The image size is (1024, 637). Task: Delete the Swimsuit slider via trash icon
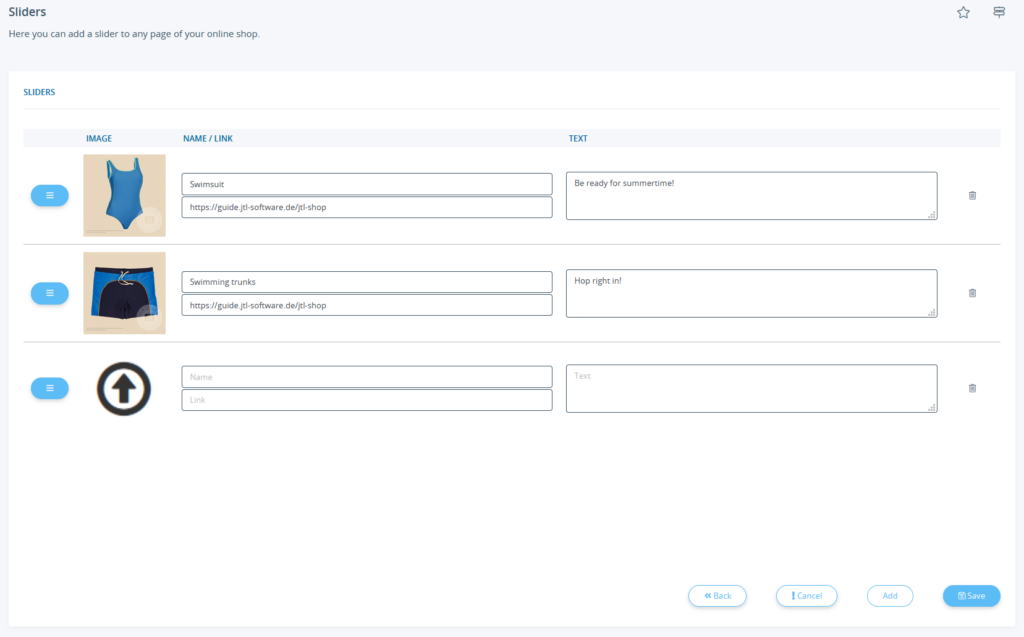(x=972, y=195)
